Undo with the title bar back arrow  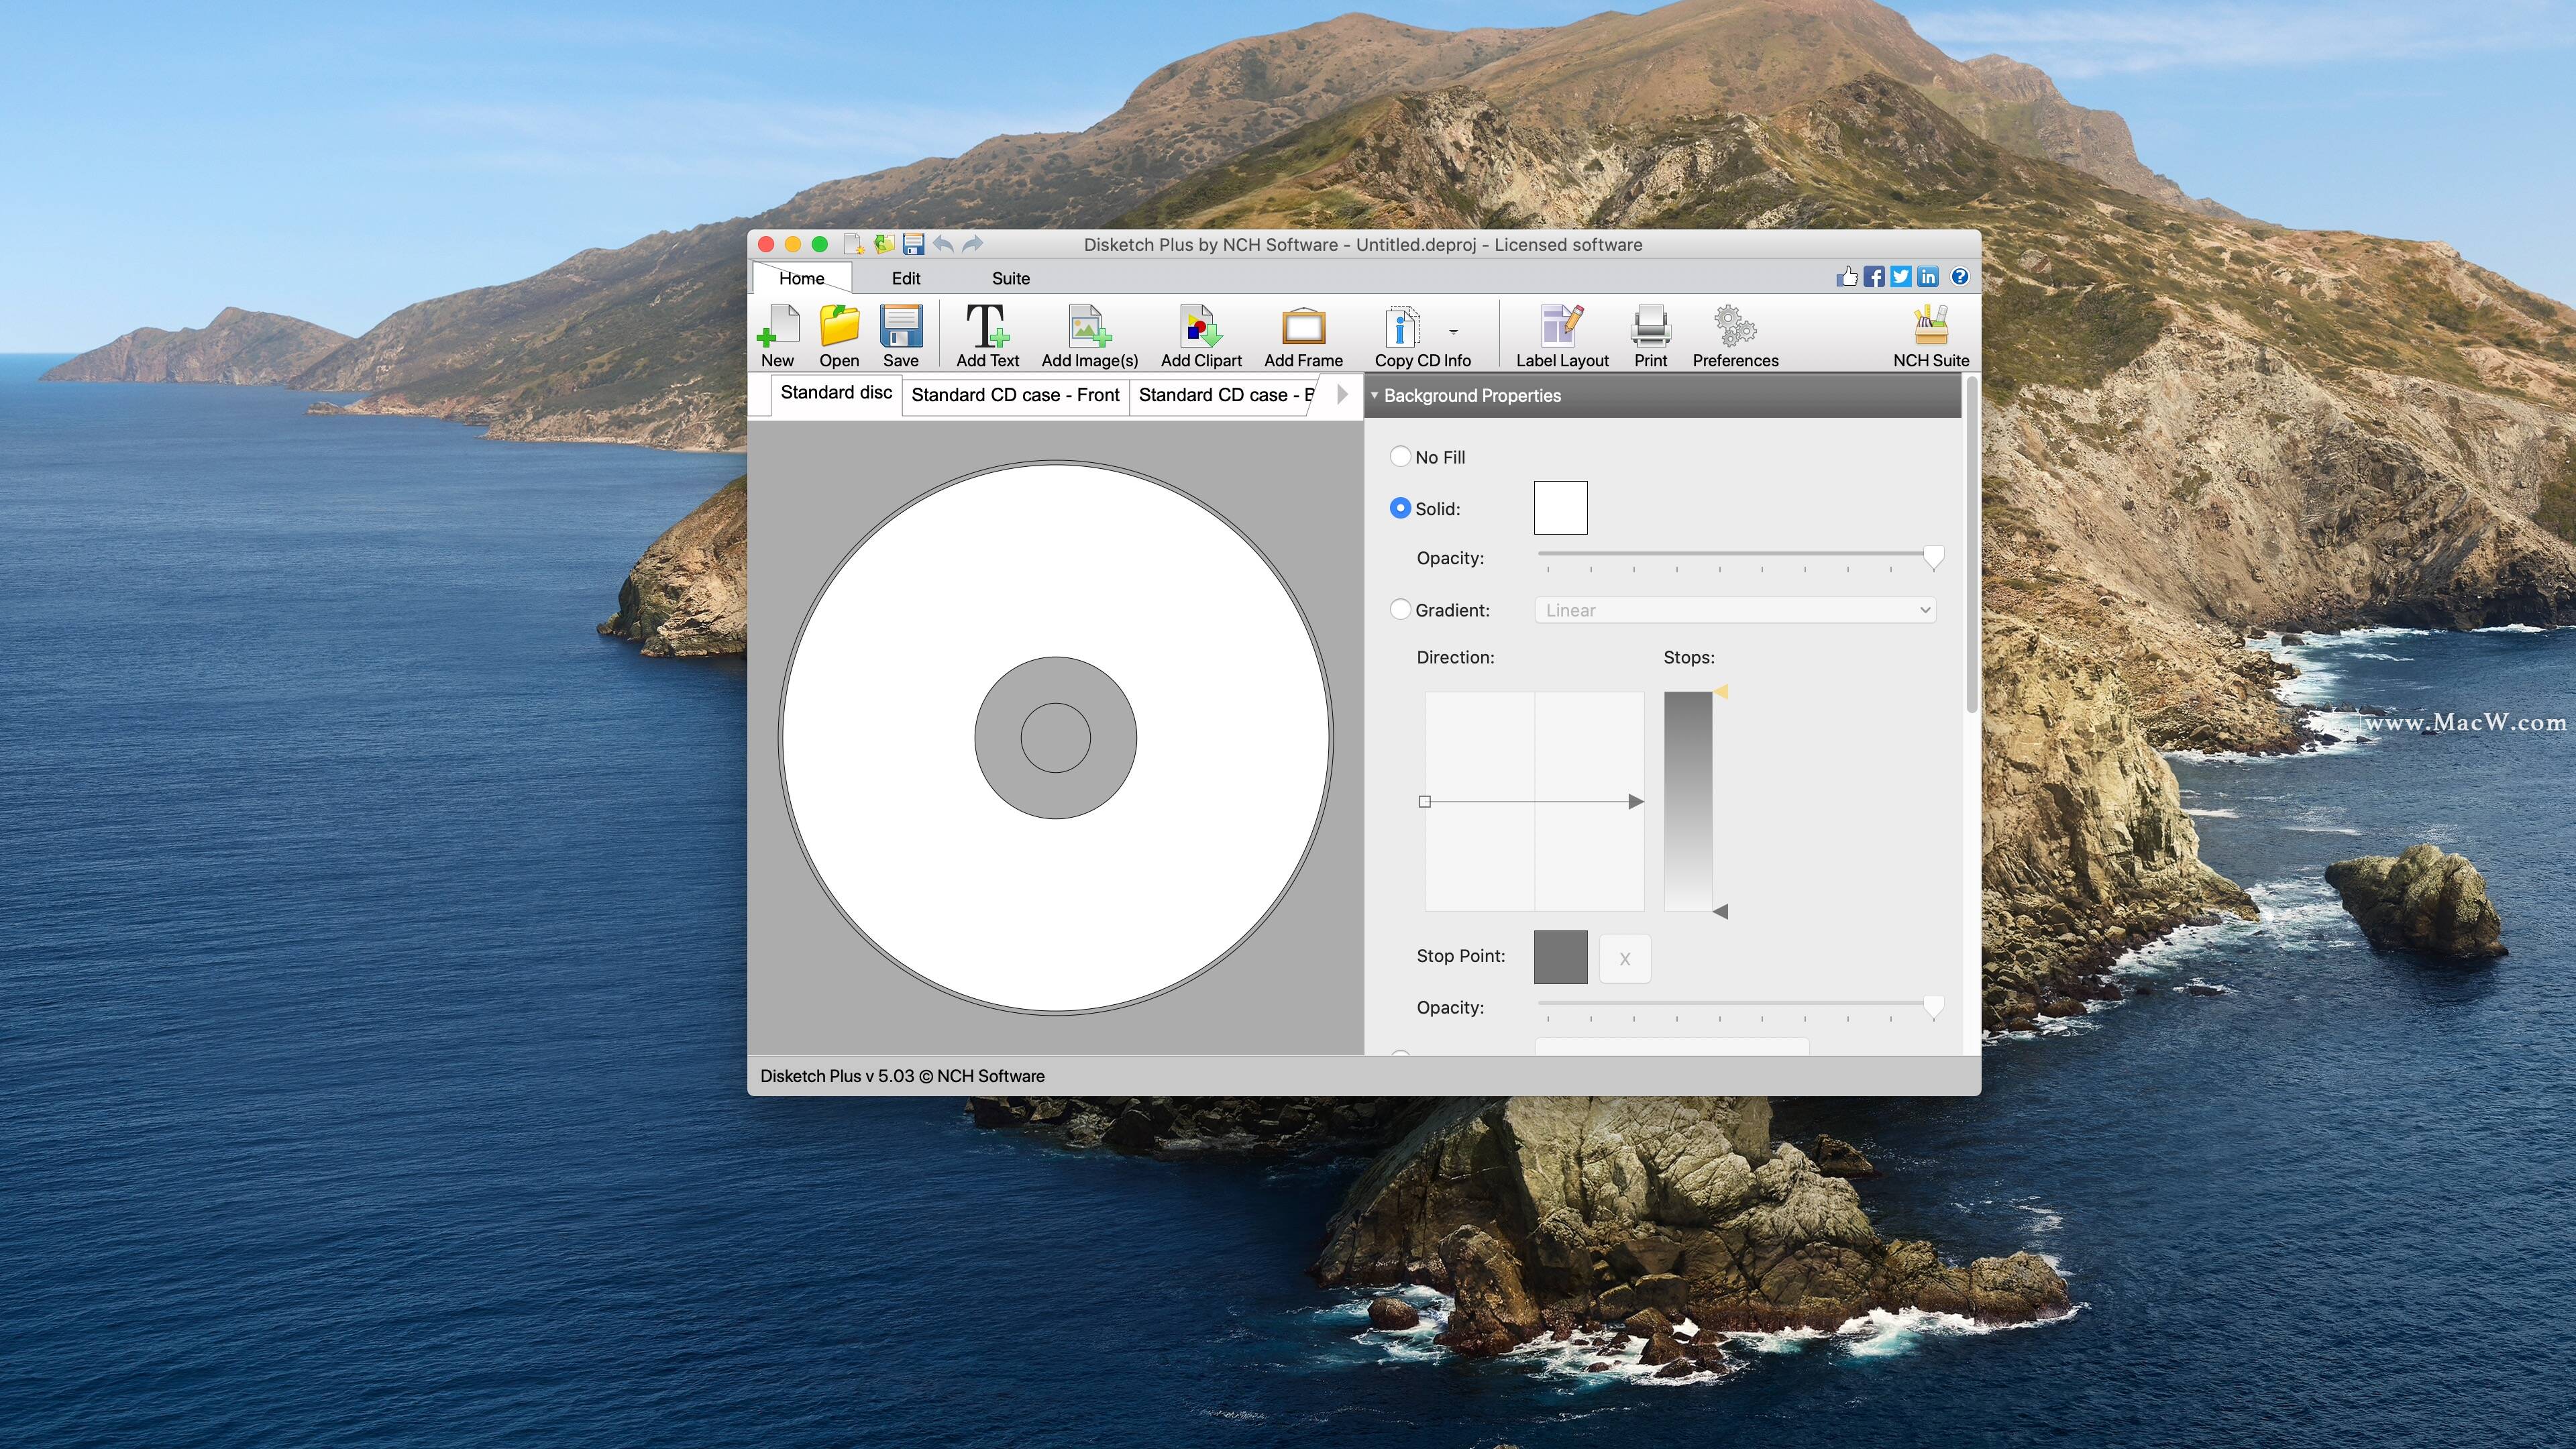click(x=943, y=244)
